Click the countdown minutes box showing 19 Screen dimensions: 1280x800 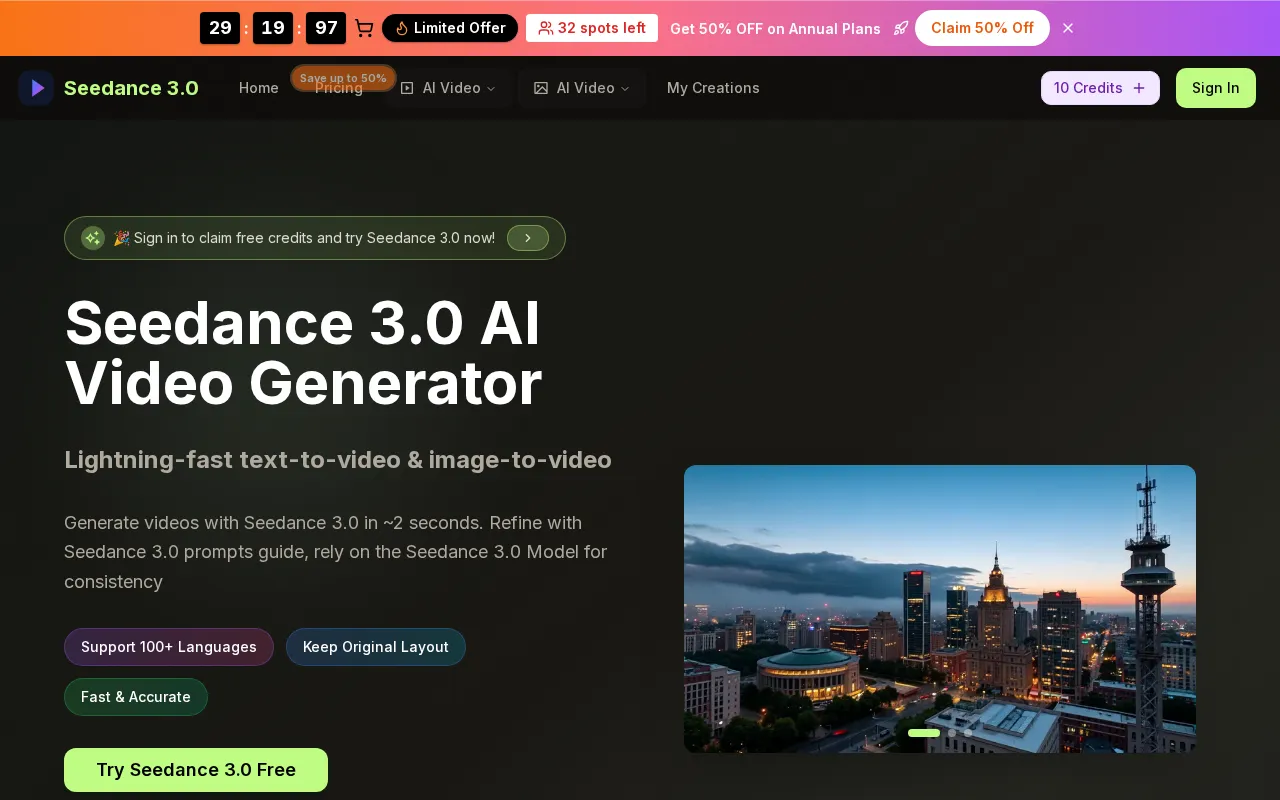pyautogui.click(x=273, y=28)
